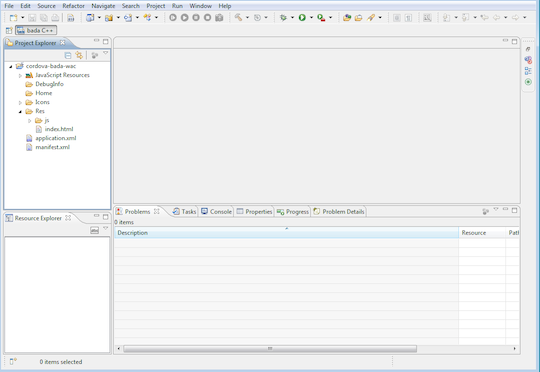
Task: Click the green Run button in toolbar
Action: (x=302, y=18)
